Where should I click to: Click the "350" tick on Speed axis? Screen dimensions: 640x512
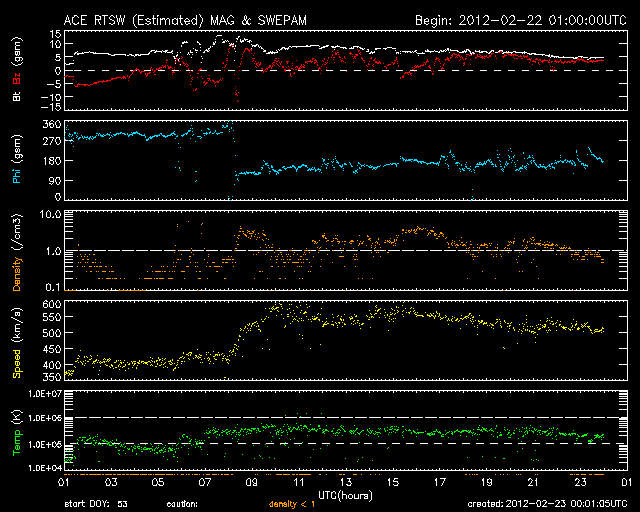pyautogui.click(x=52, y=377)
